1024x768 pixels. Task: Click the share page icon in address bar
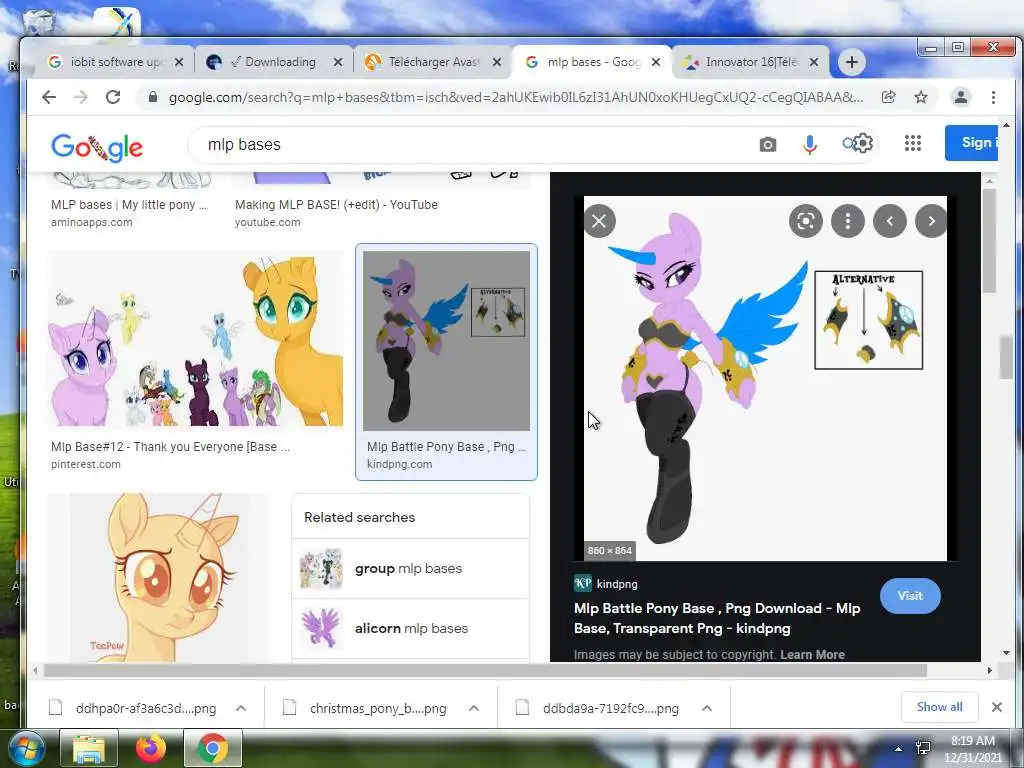[x=888, y=97]
